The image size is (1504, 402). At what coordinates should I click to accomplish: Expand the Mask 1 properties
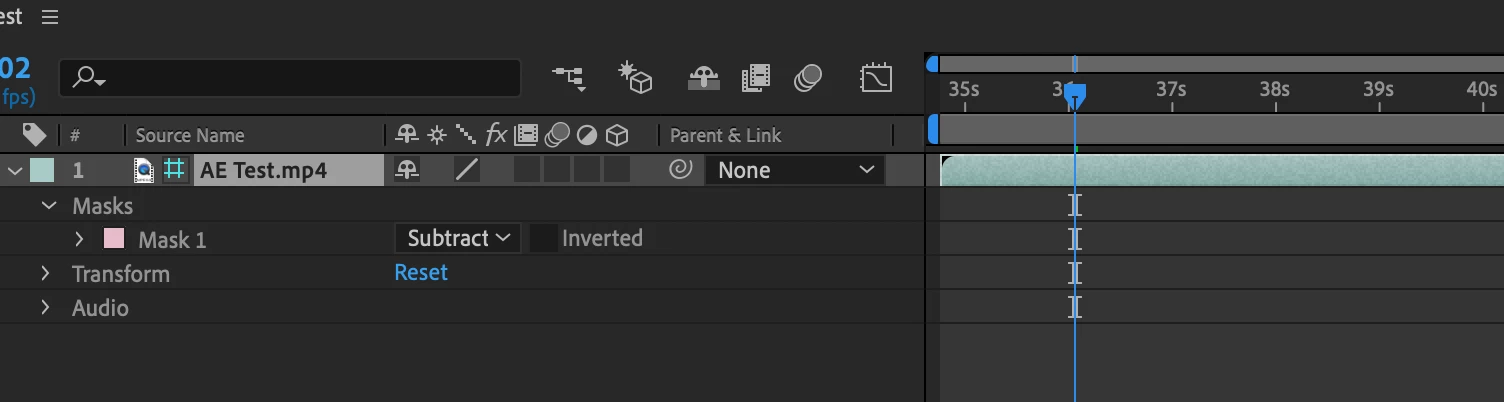pos(80,239)
